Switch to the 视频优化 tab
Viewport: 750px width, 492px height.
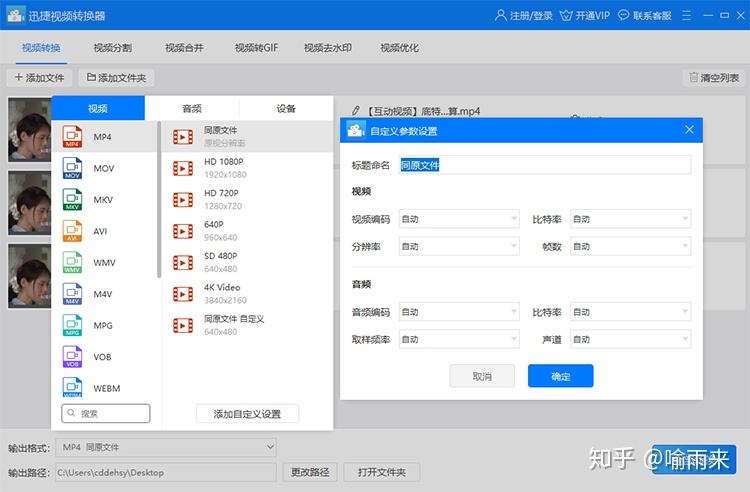tap(399, 48)
